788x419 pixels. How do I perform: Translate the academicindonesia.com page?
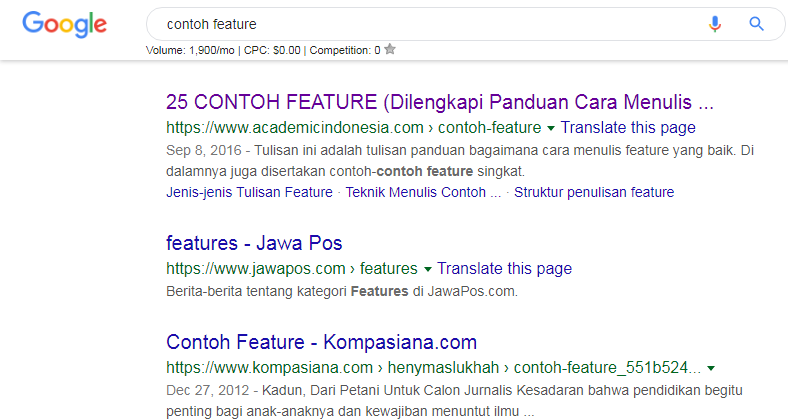pyautogui.click(x=628, y=128)
